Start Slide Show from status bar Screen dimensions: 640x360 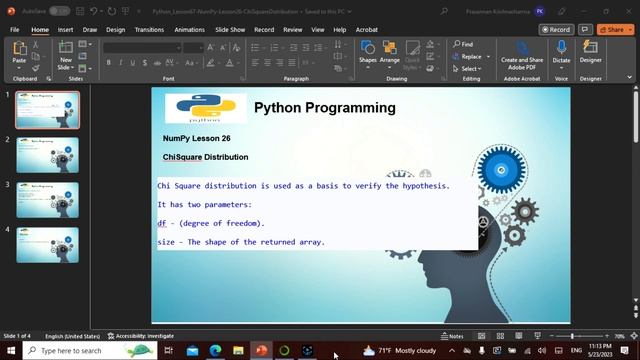pyautogui.click(x=537, y=336)
